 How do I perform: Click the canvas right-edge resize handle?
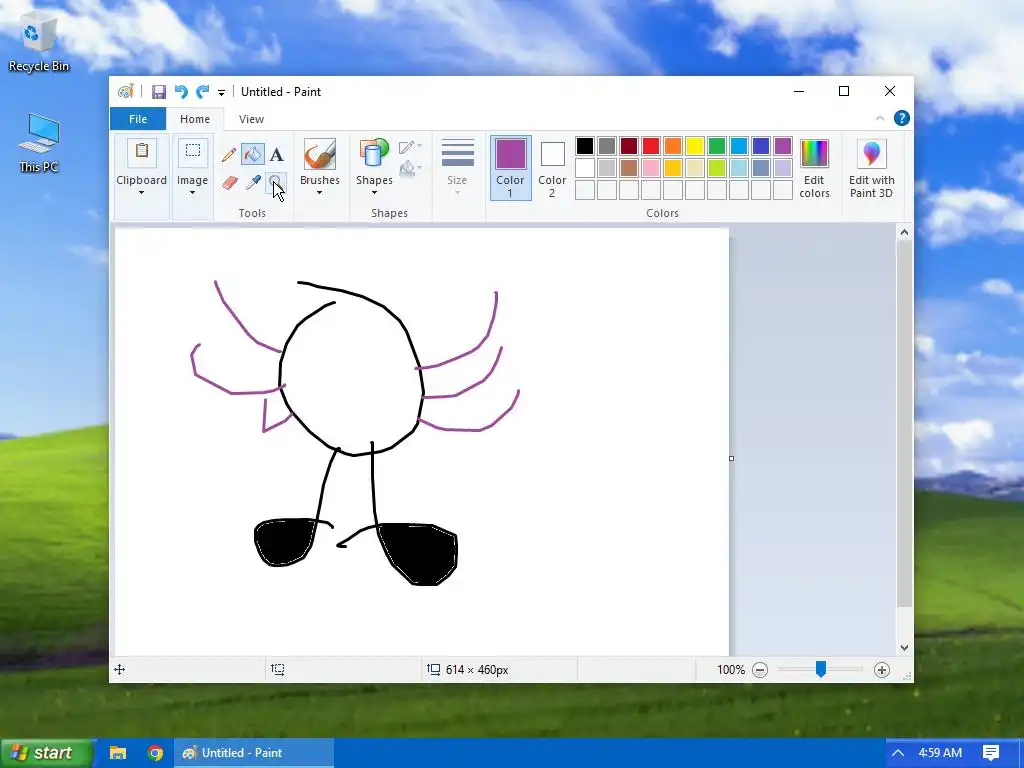(731, 458)
